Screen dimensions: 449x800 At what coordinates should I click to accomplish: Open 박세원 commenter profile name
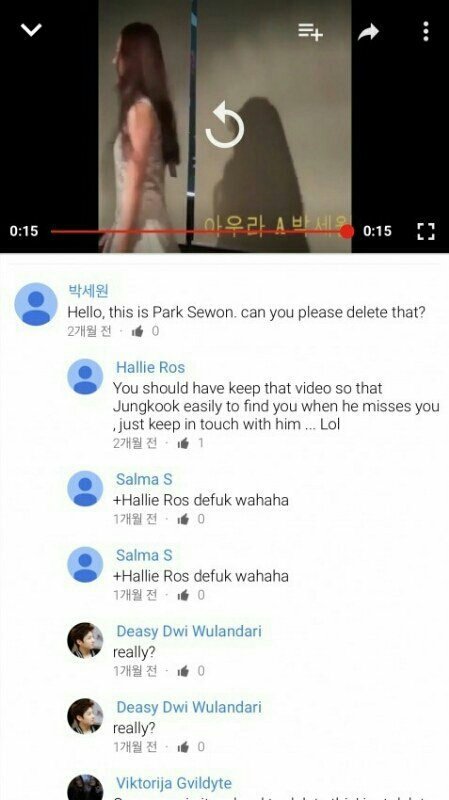[88, 291]
